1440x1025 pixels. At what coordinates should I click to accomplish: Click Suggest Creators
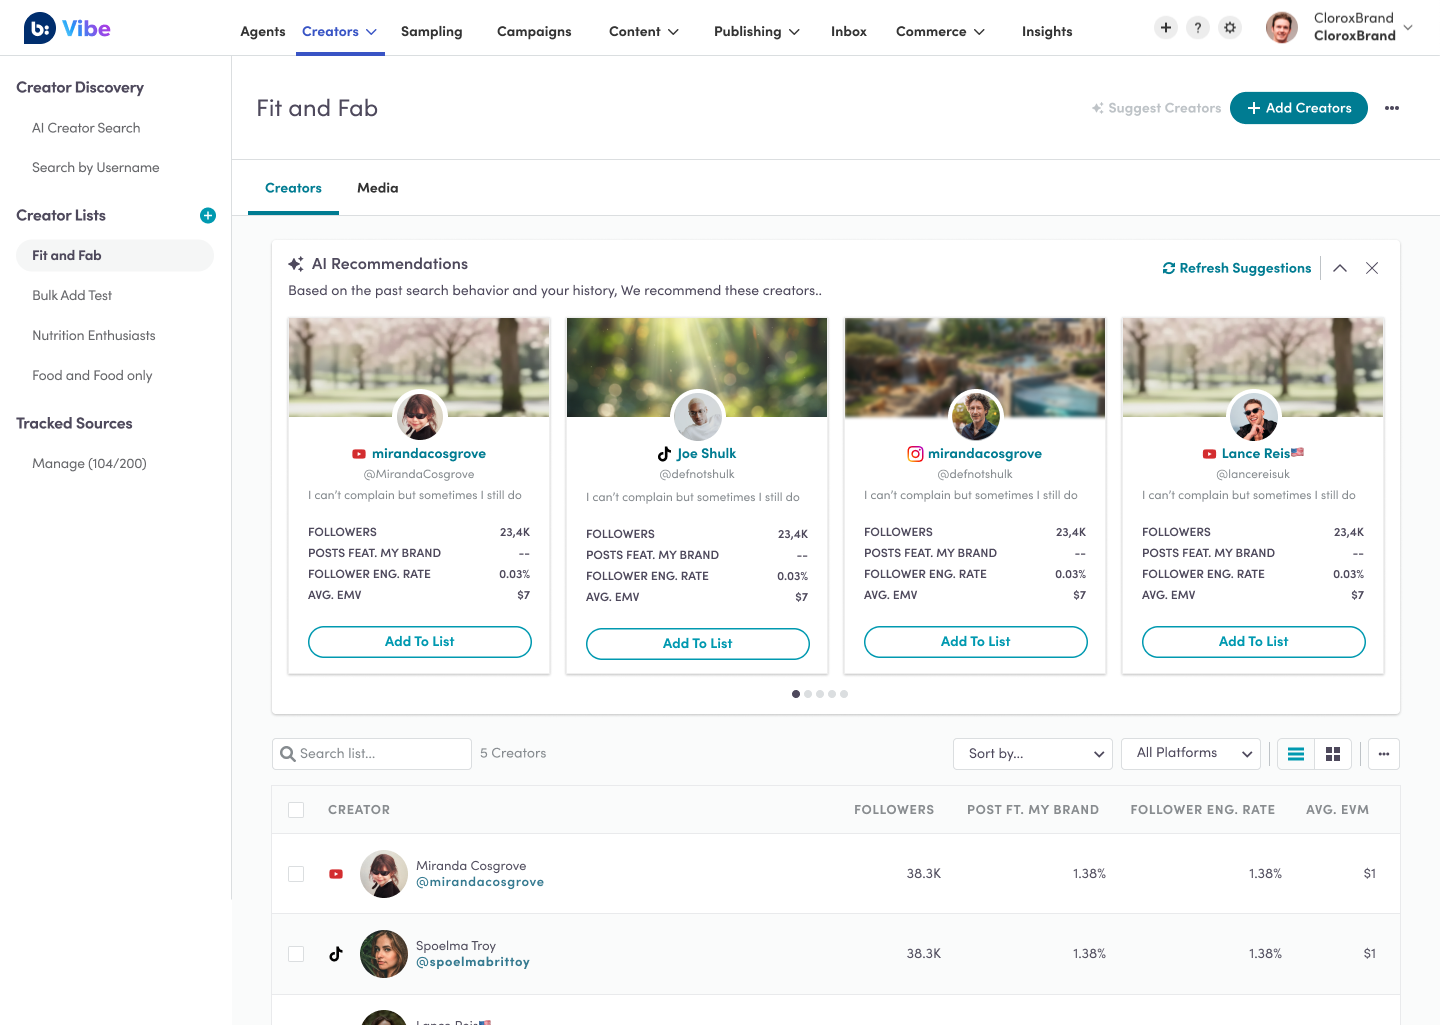(1156, 108)
